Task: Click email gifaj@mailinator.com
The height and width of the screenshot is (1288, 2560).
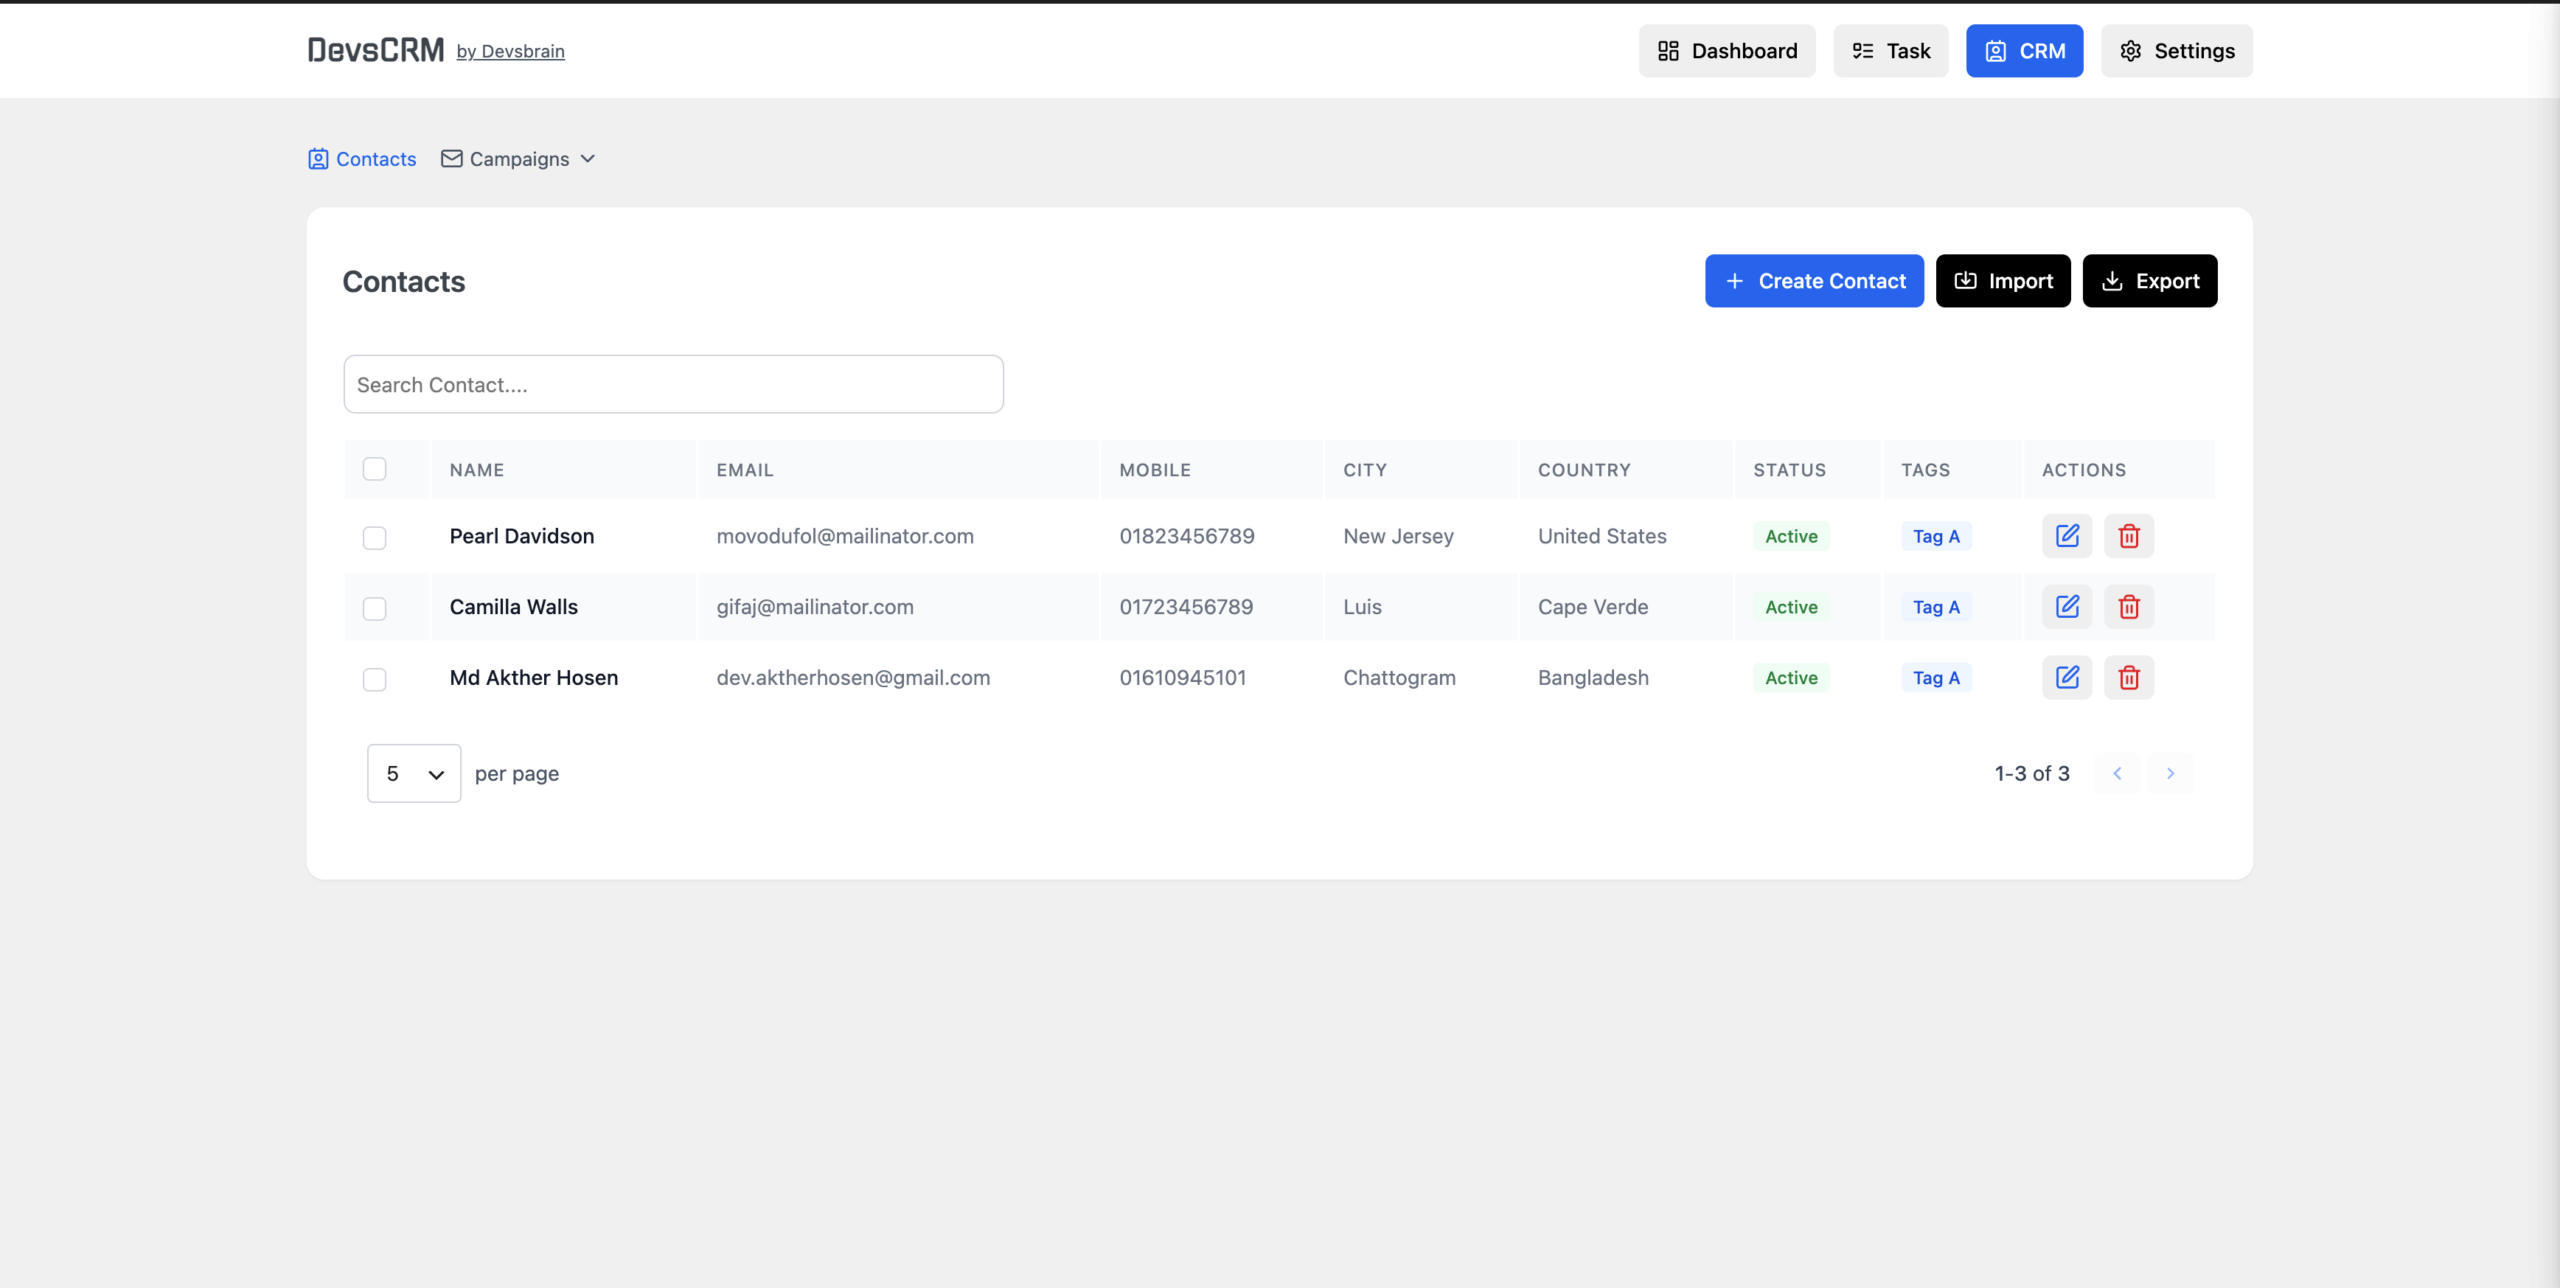Action: (814, 607)
